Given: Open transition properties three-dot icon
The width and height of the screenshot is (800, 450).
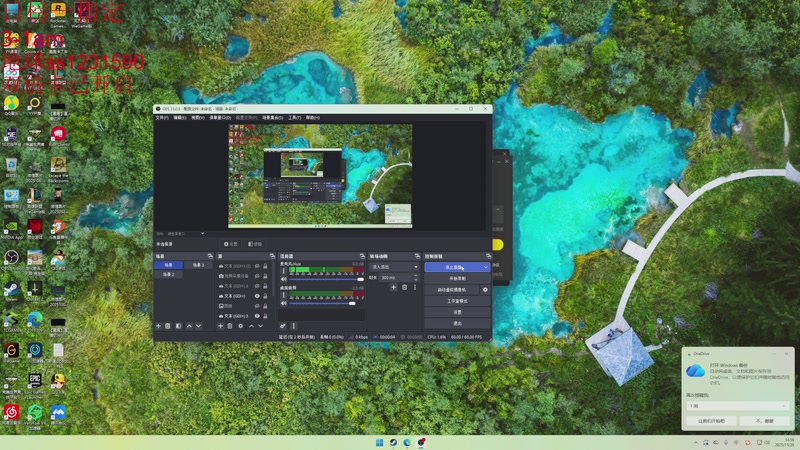Looking at the screenshot, I should pos(415,288).
